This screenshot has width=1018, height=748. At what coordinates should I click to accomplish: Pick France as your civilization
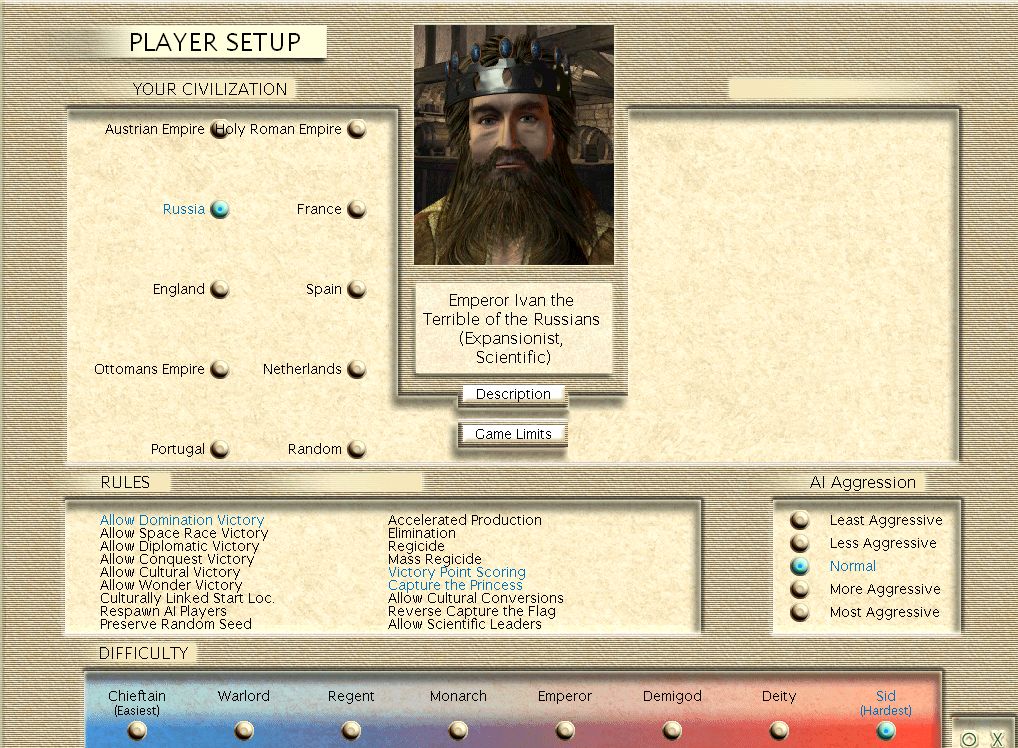356,209
